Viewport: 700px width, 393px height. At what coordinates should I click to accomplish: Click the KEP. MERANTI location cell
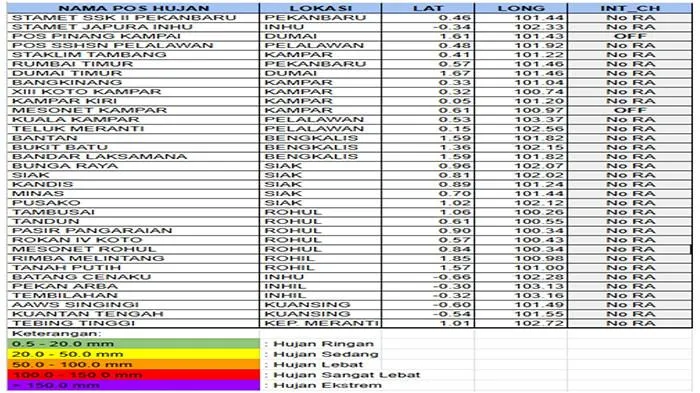[x=321, y=323]
